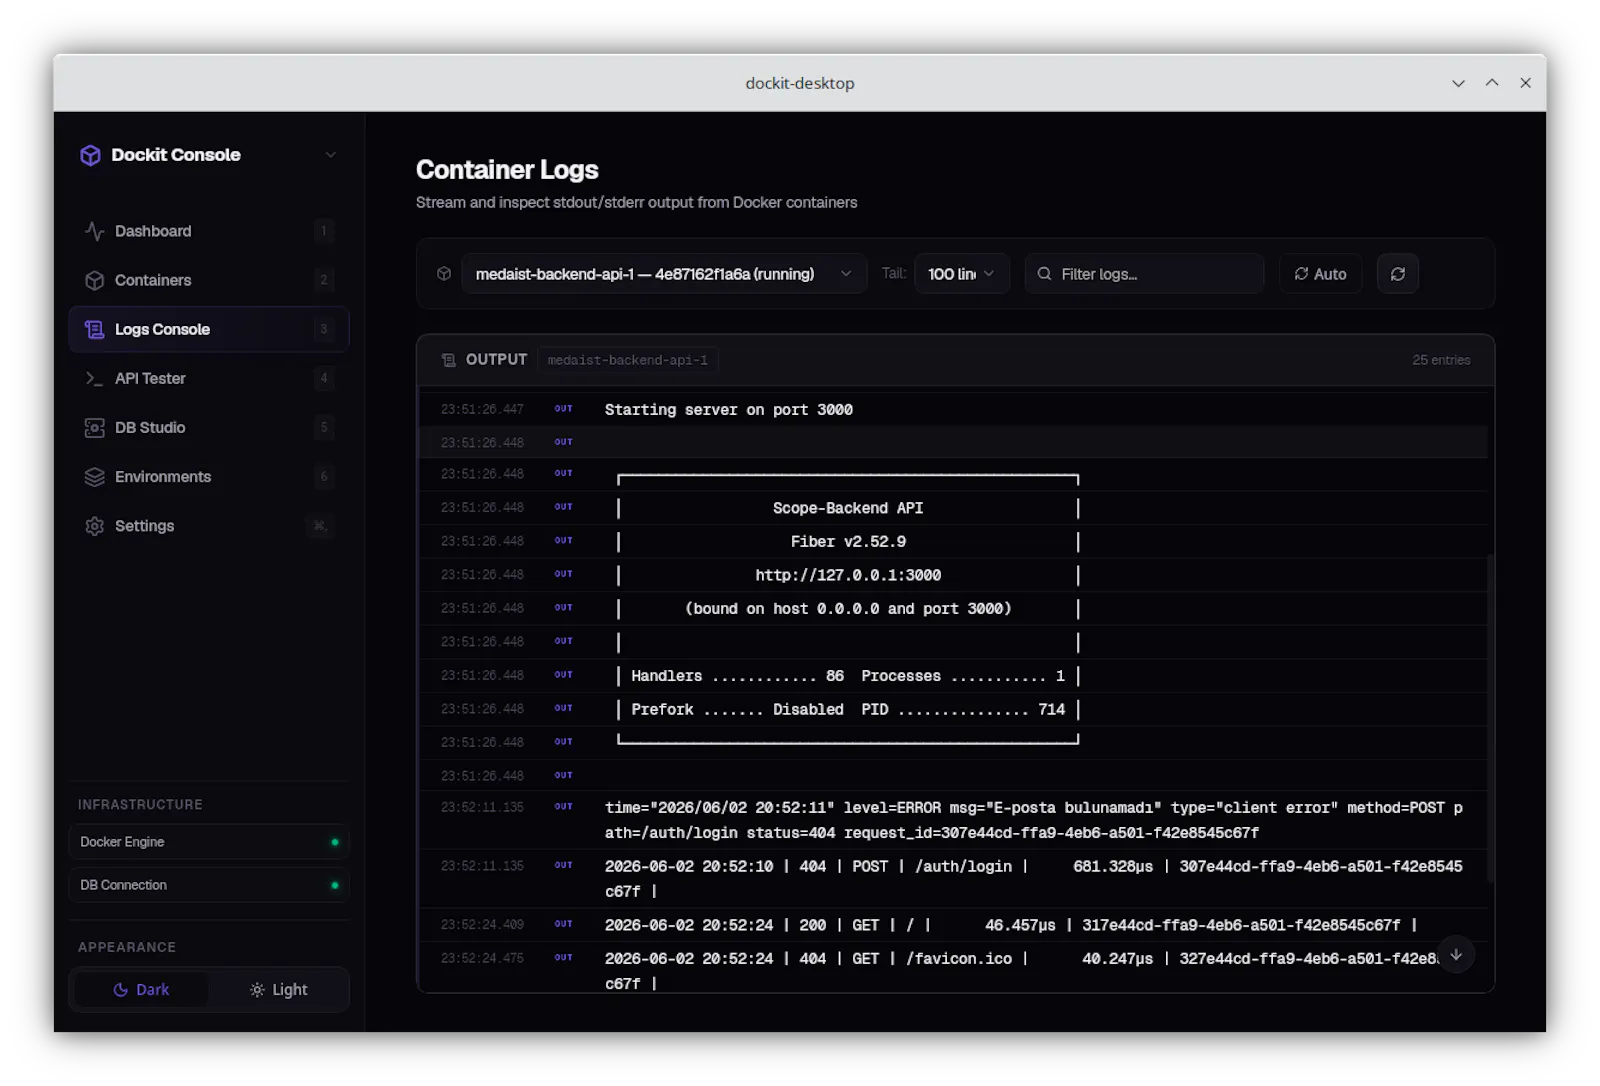
Task: Switch appearance to Dark mode
Action: tap(141, 989)
